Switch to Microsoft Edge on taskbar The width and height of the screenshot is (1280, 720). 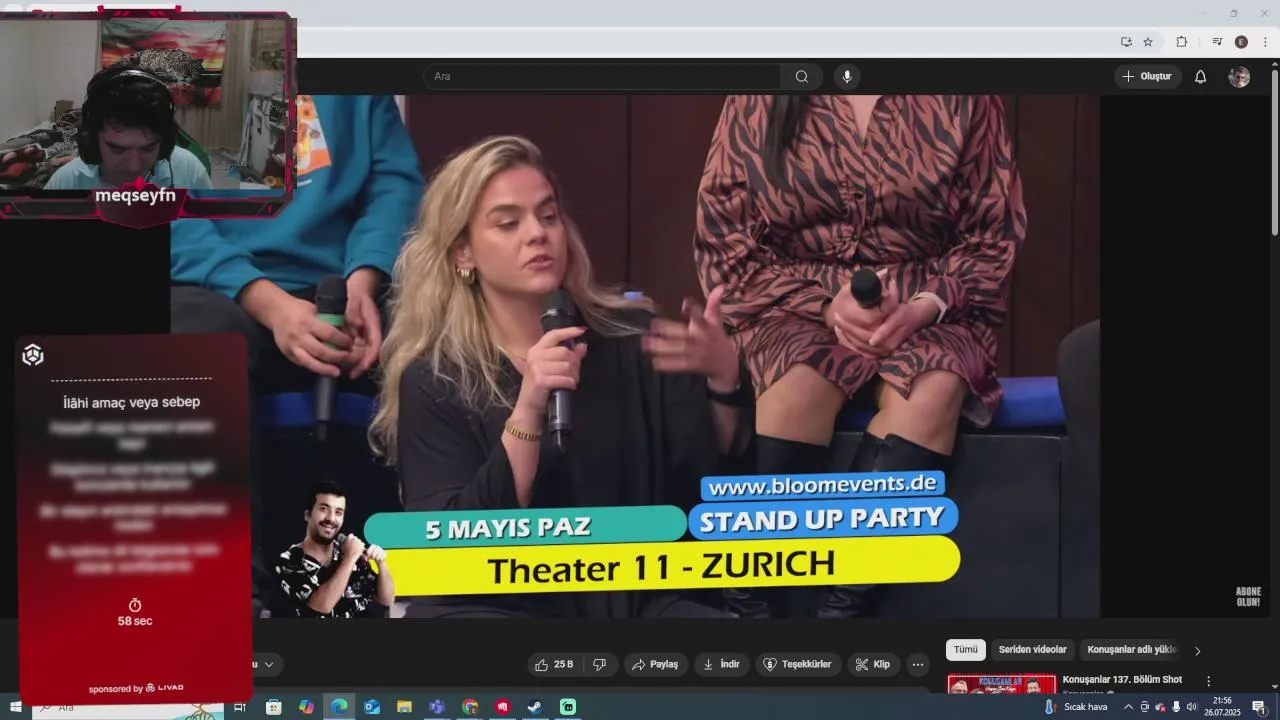tap(339, 707)
